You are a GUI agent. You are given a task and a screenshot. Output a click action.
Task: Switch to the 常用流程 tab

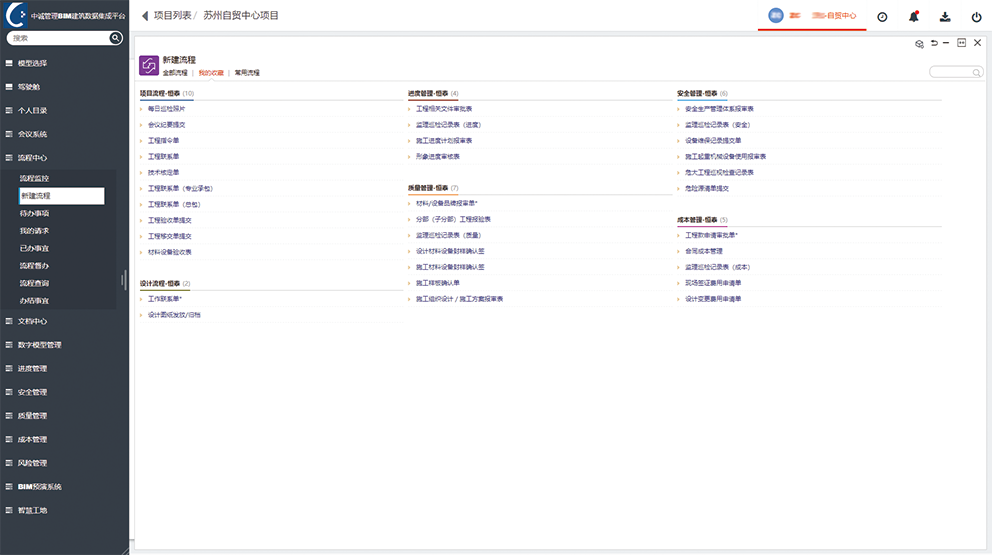coord(247,73)
